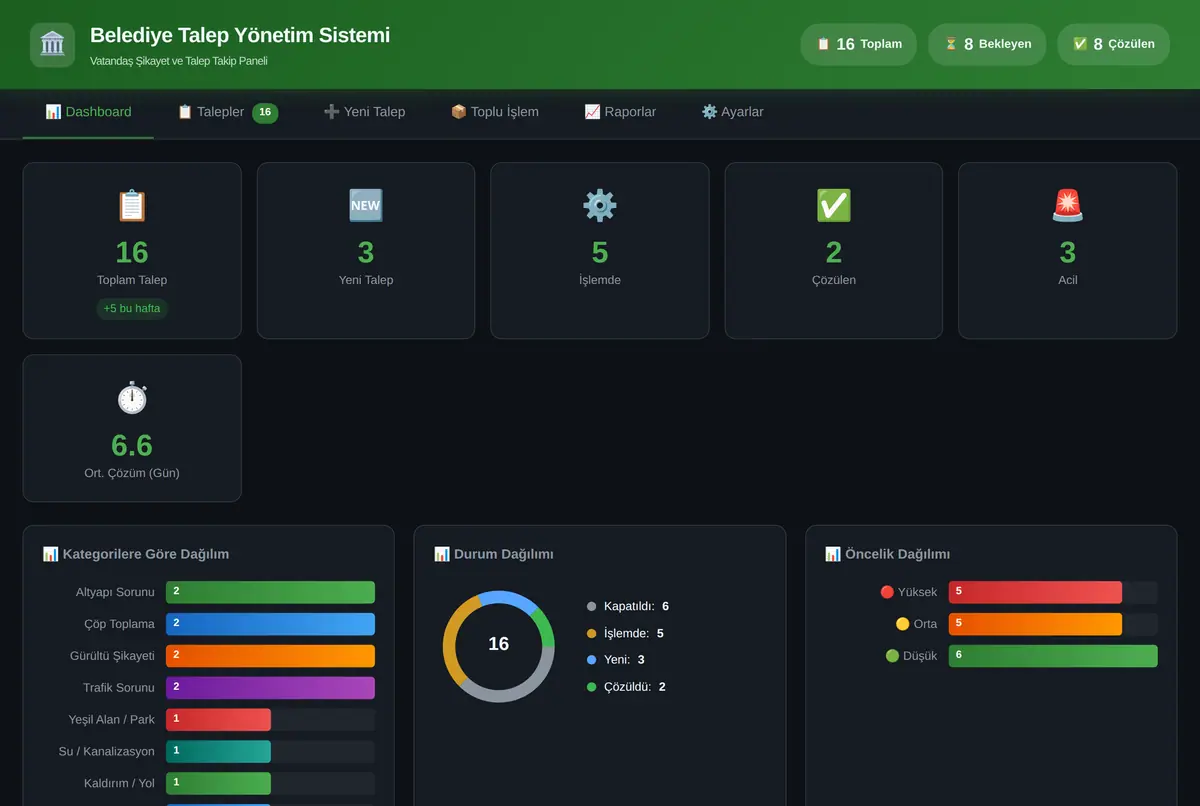
Task: Click the stopwatch icon on Ort. Çözüm card
Action: coord(132,397)
